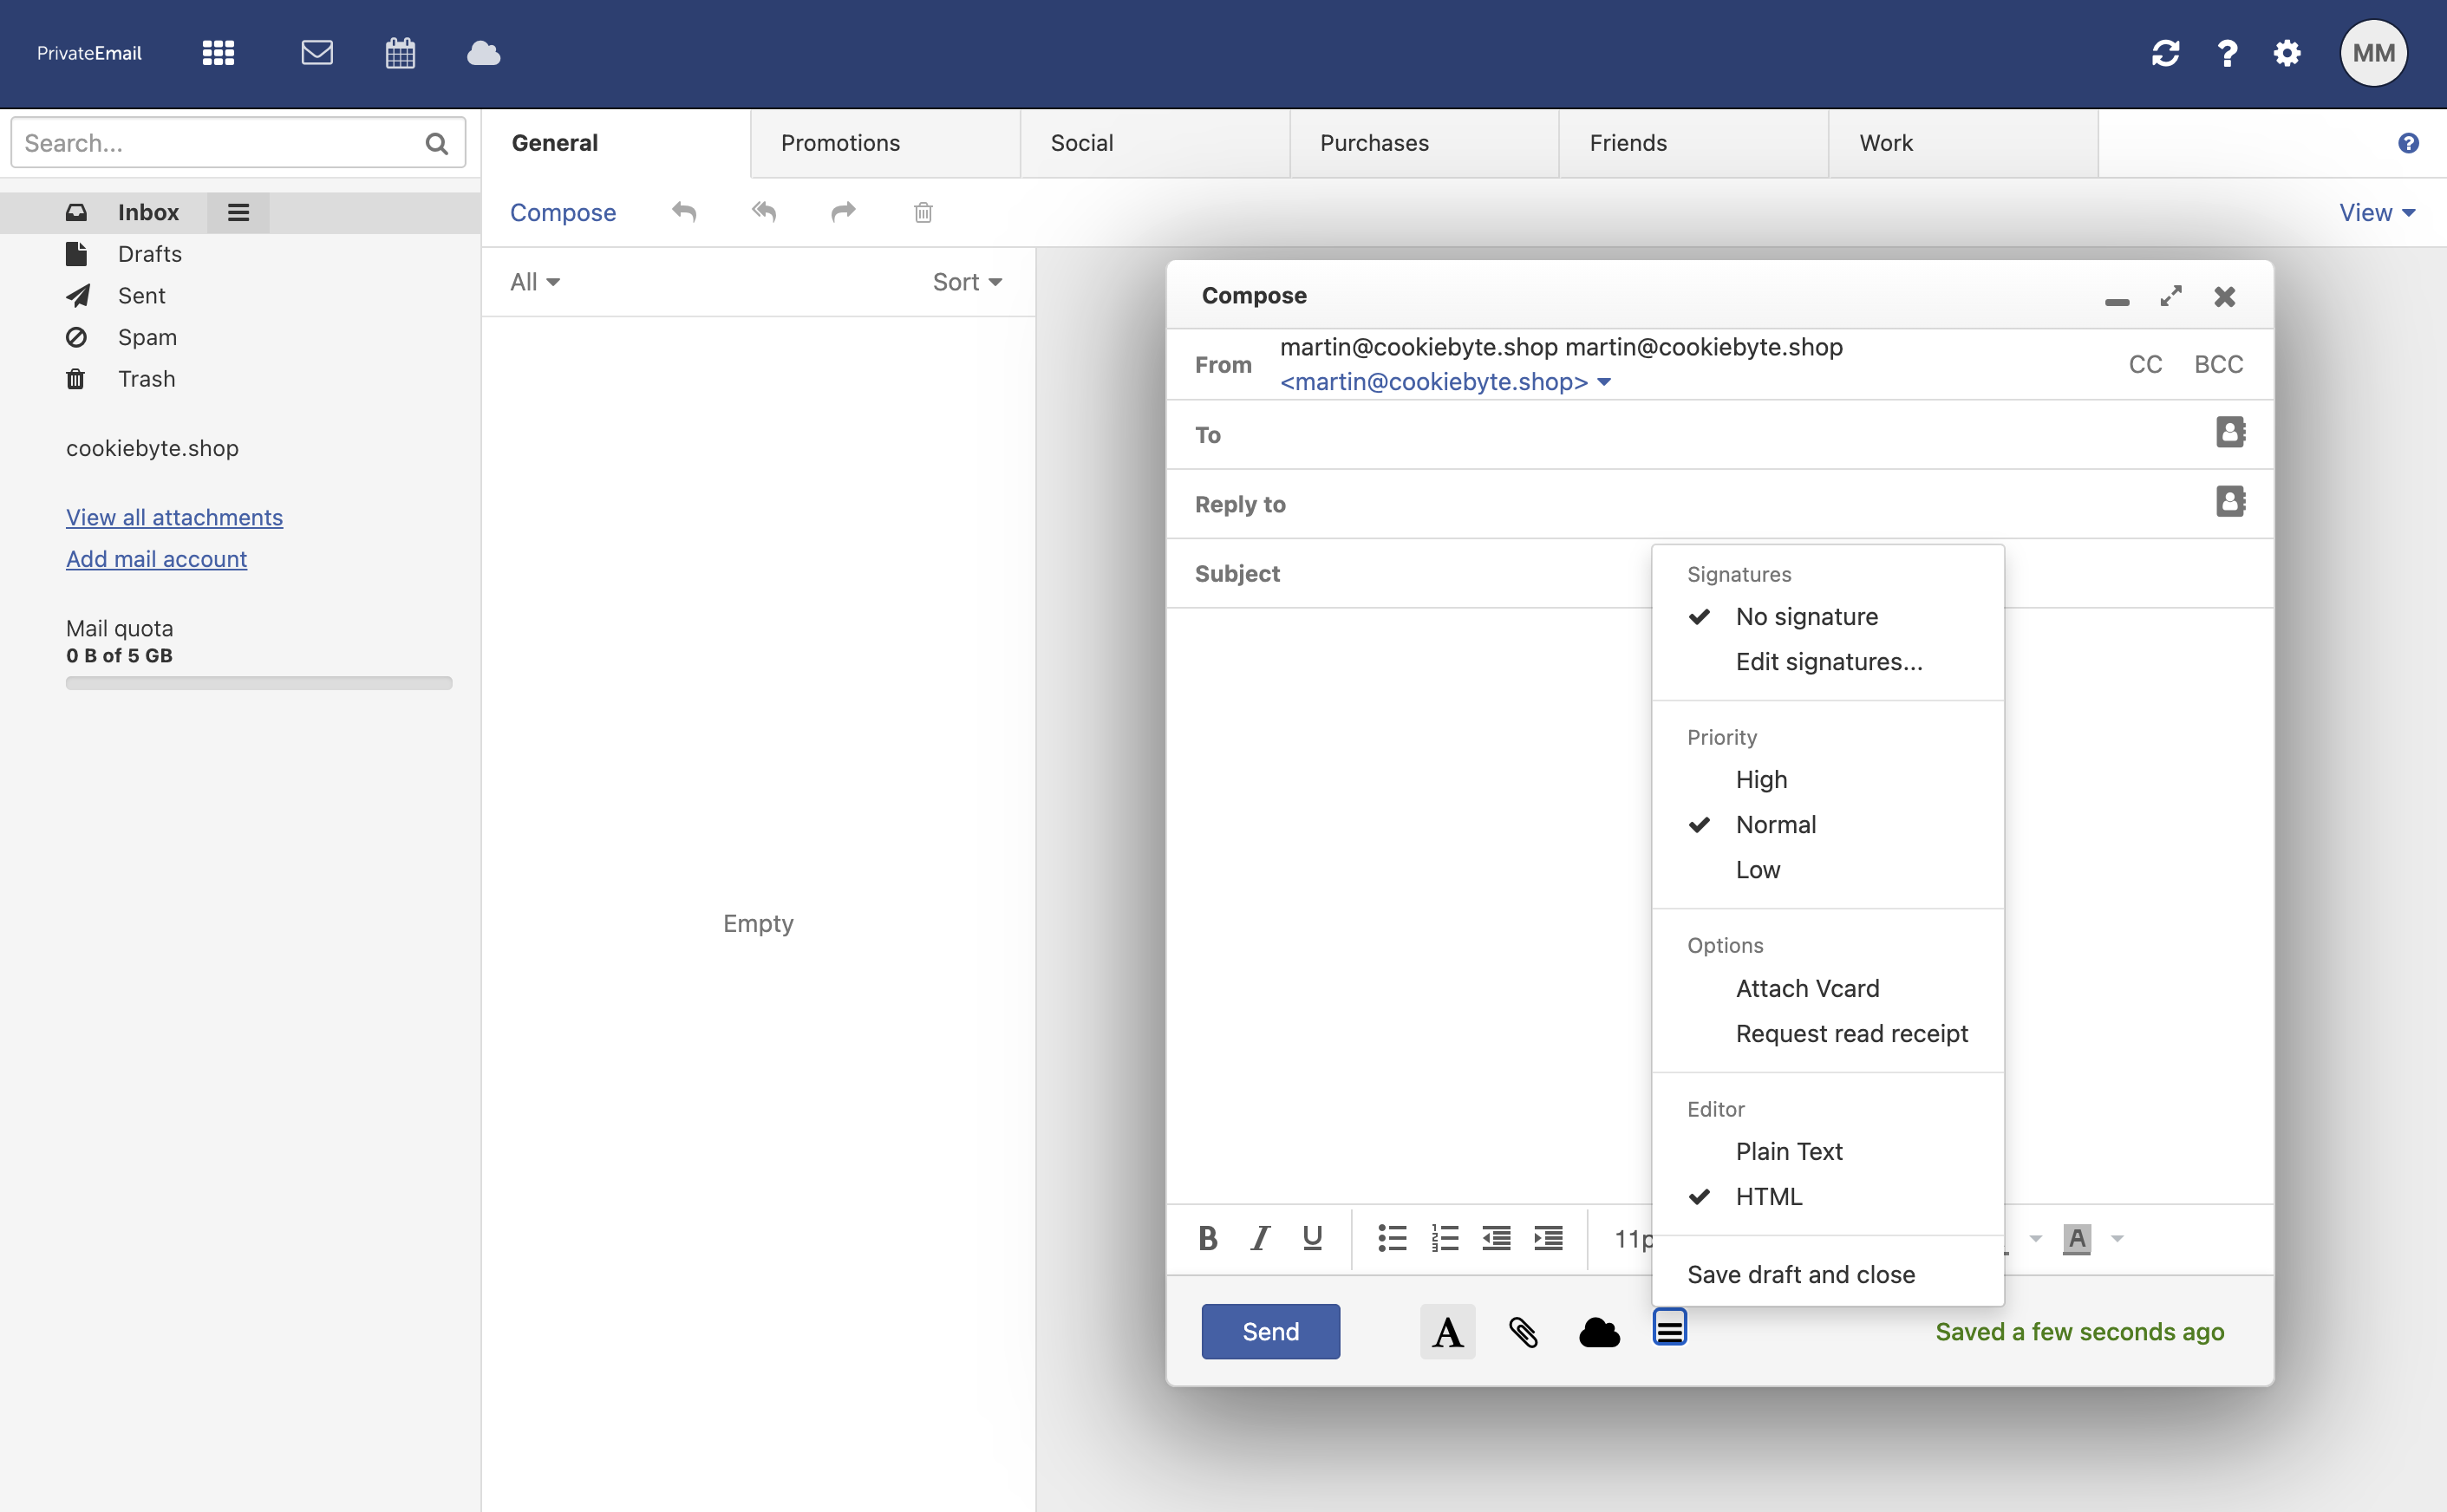Open the Sort dropdown
The height and width of the screenshot is (1512, 2447).
[x=966, y=282]
